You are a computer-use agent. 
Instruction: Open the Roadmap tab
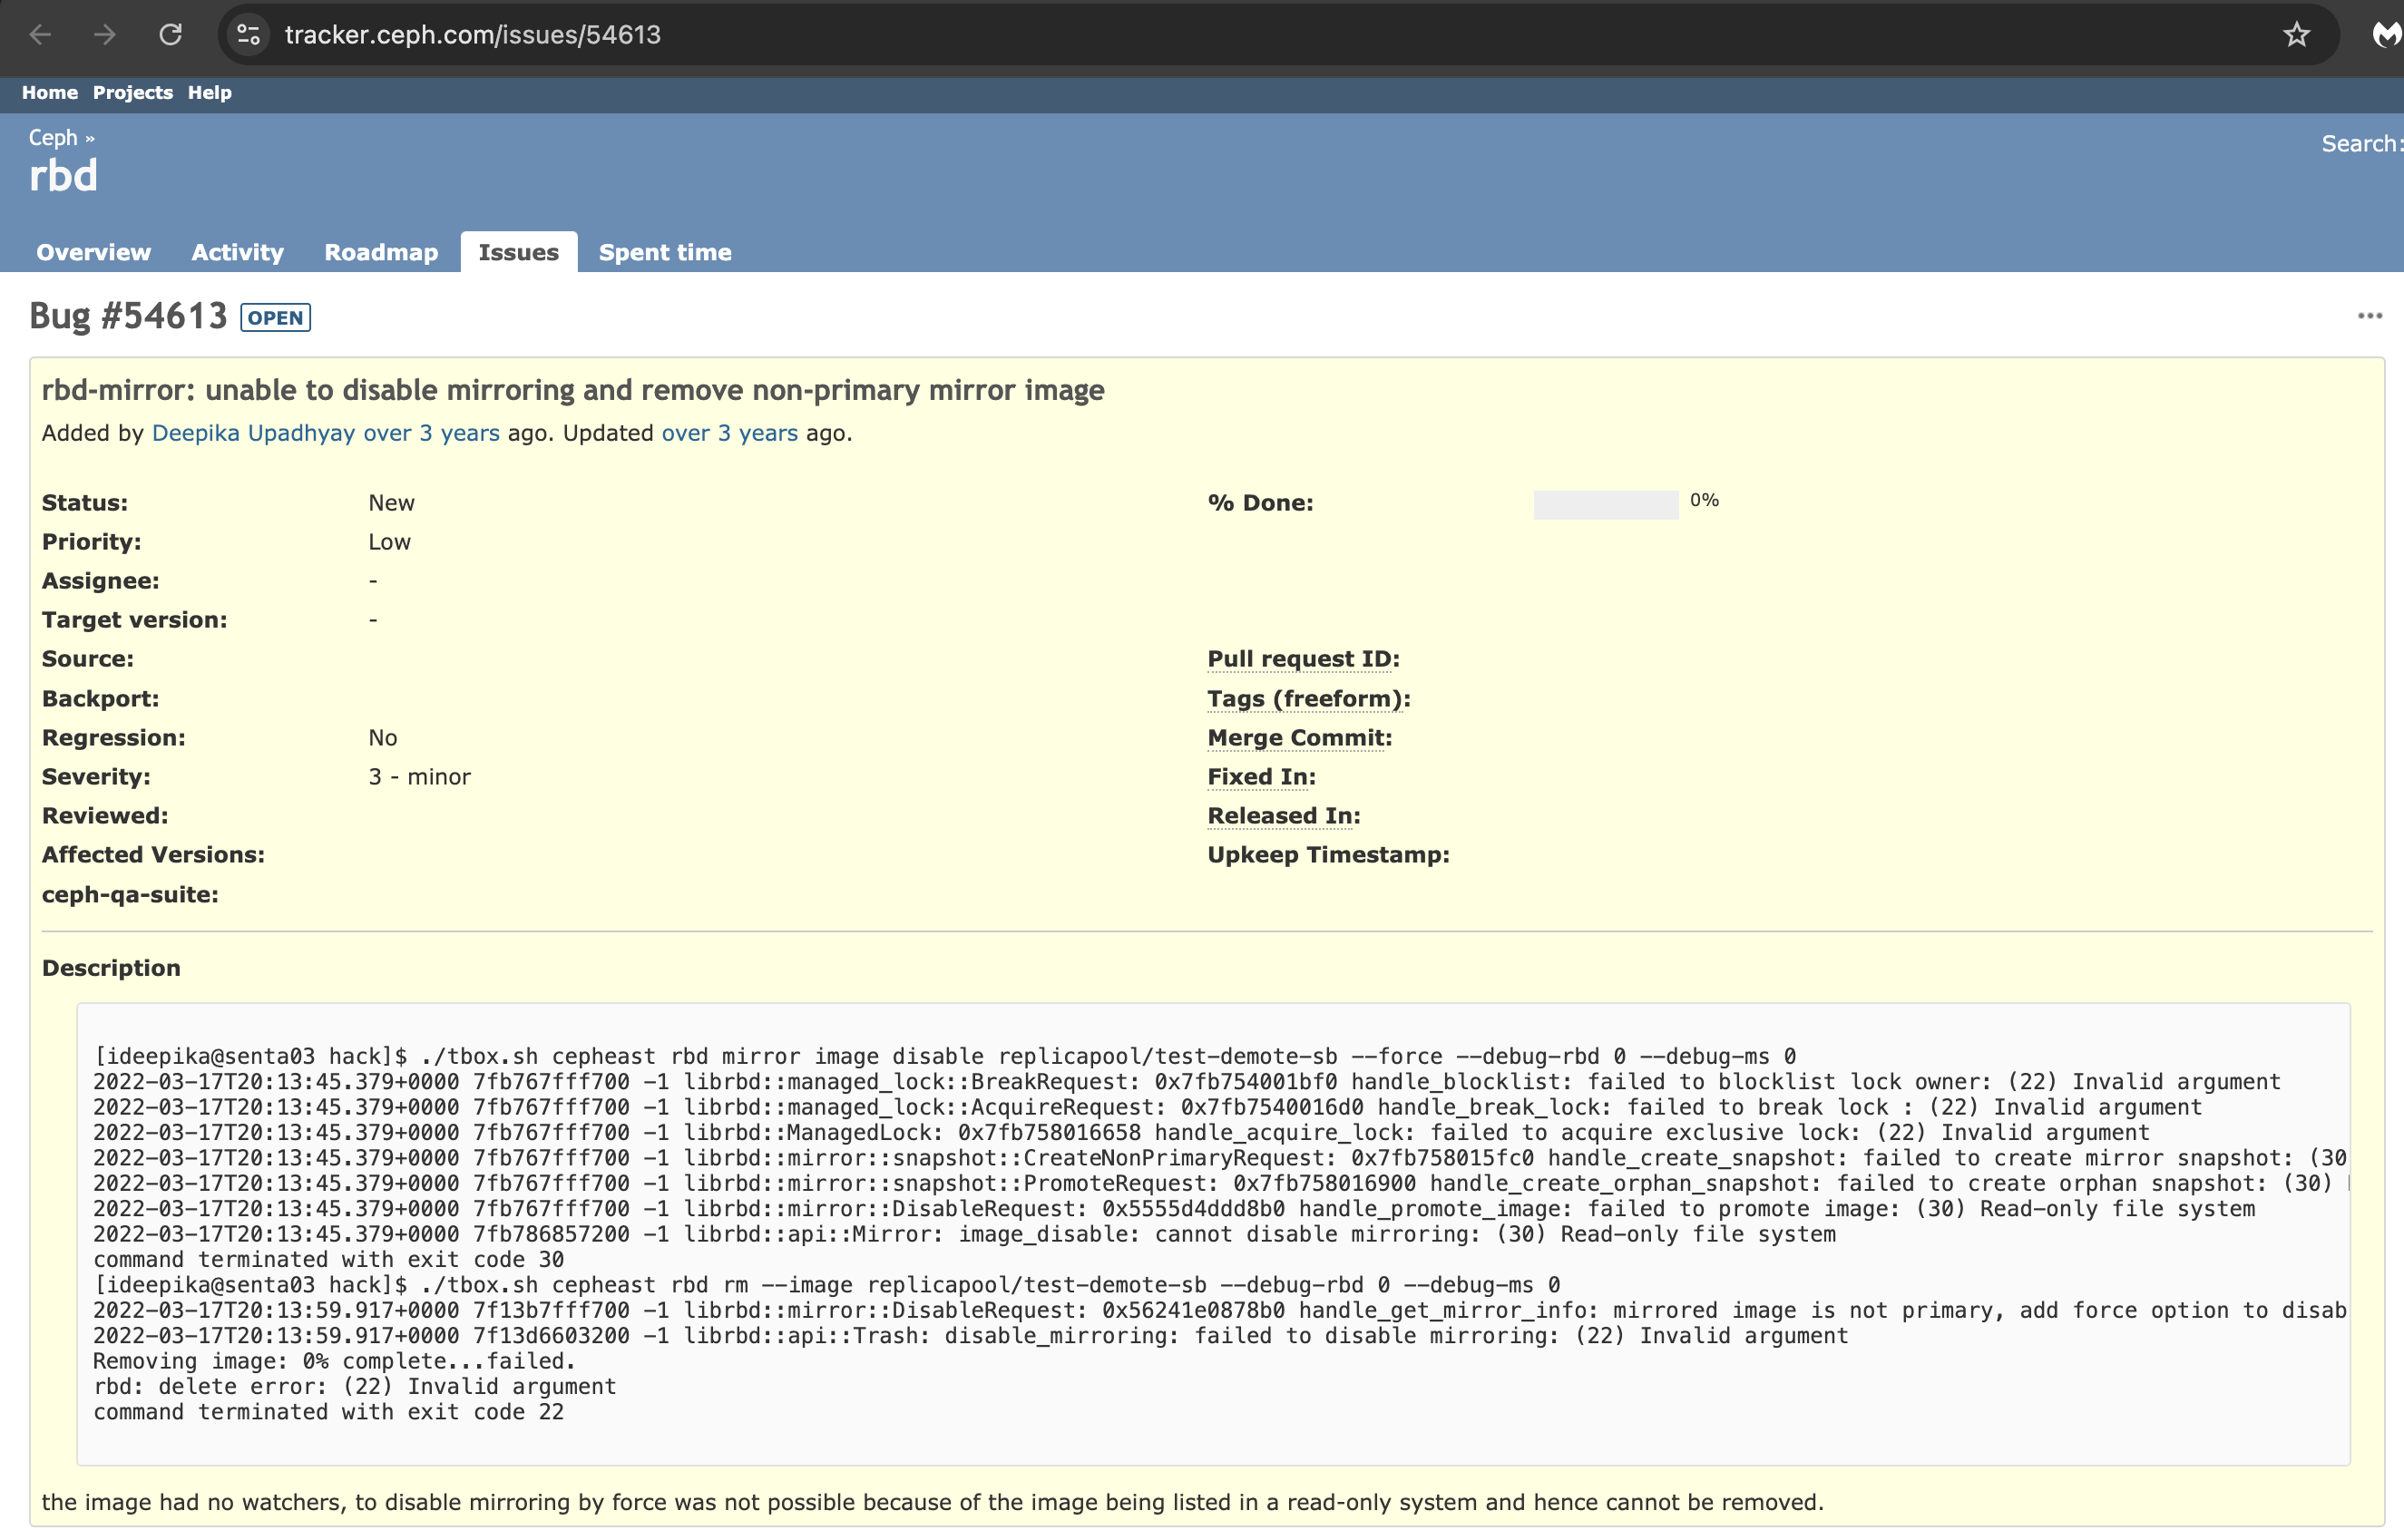click(x=381, y=252)
